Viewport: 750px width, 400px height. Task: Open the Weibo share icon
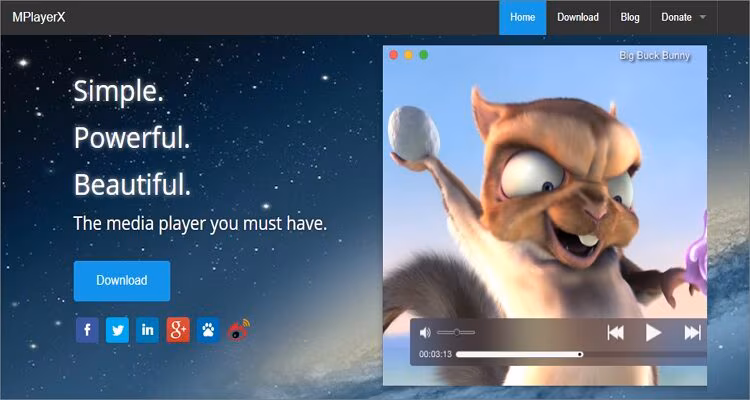click(x=238, y=330)
